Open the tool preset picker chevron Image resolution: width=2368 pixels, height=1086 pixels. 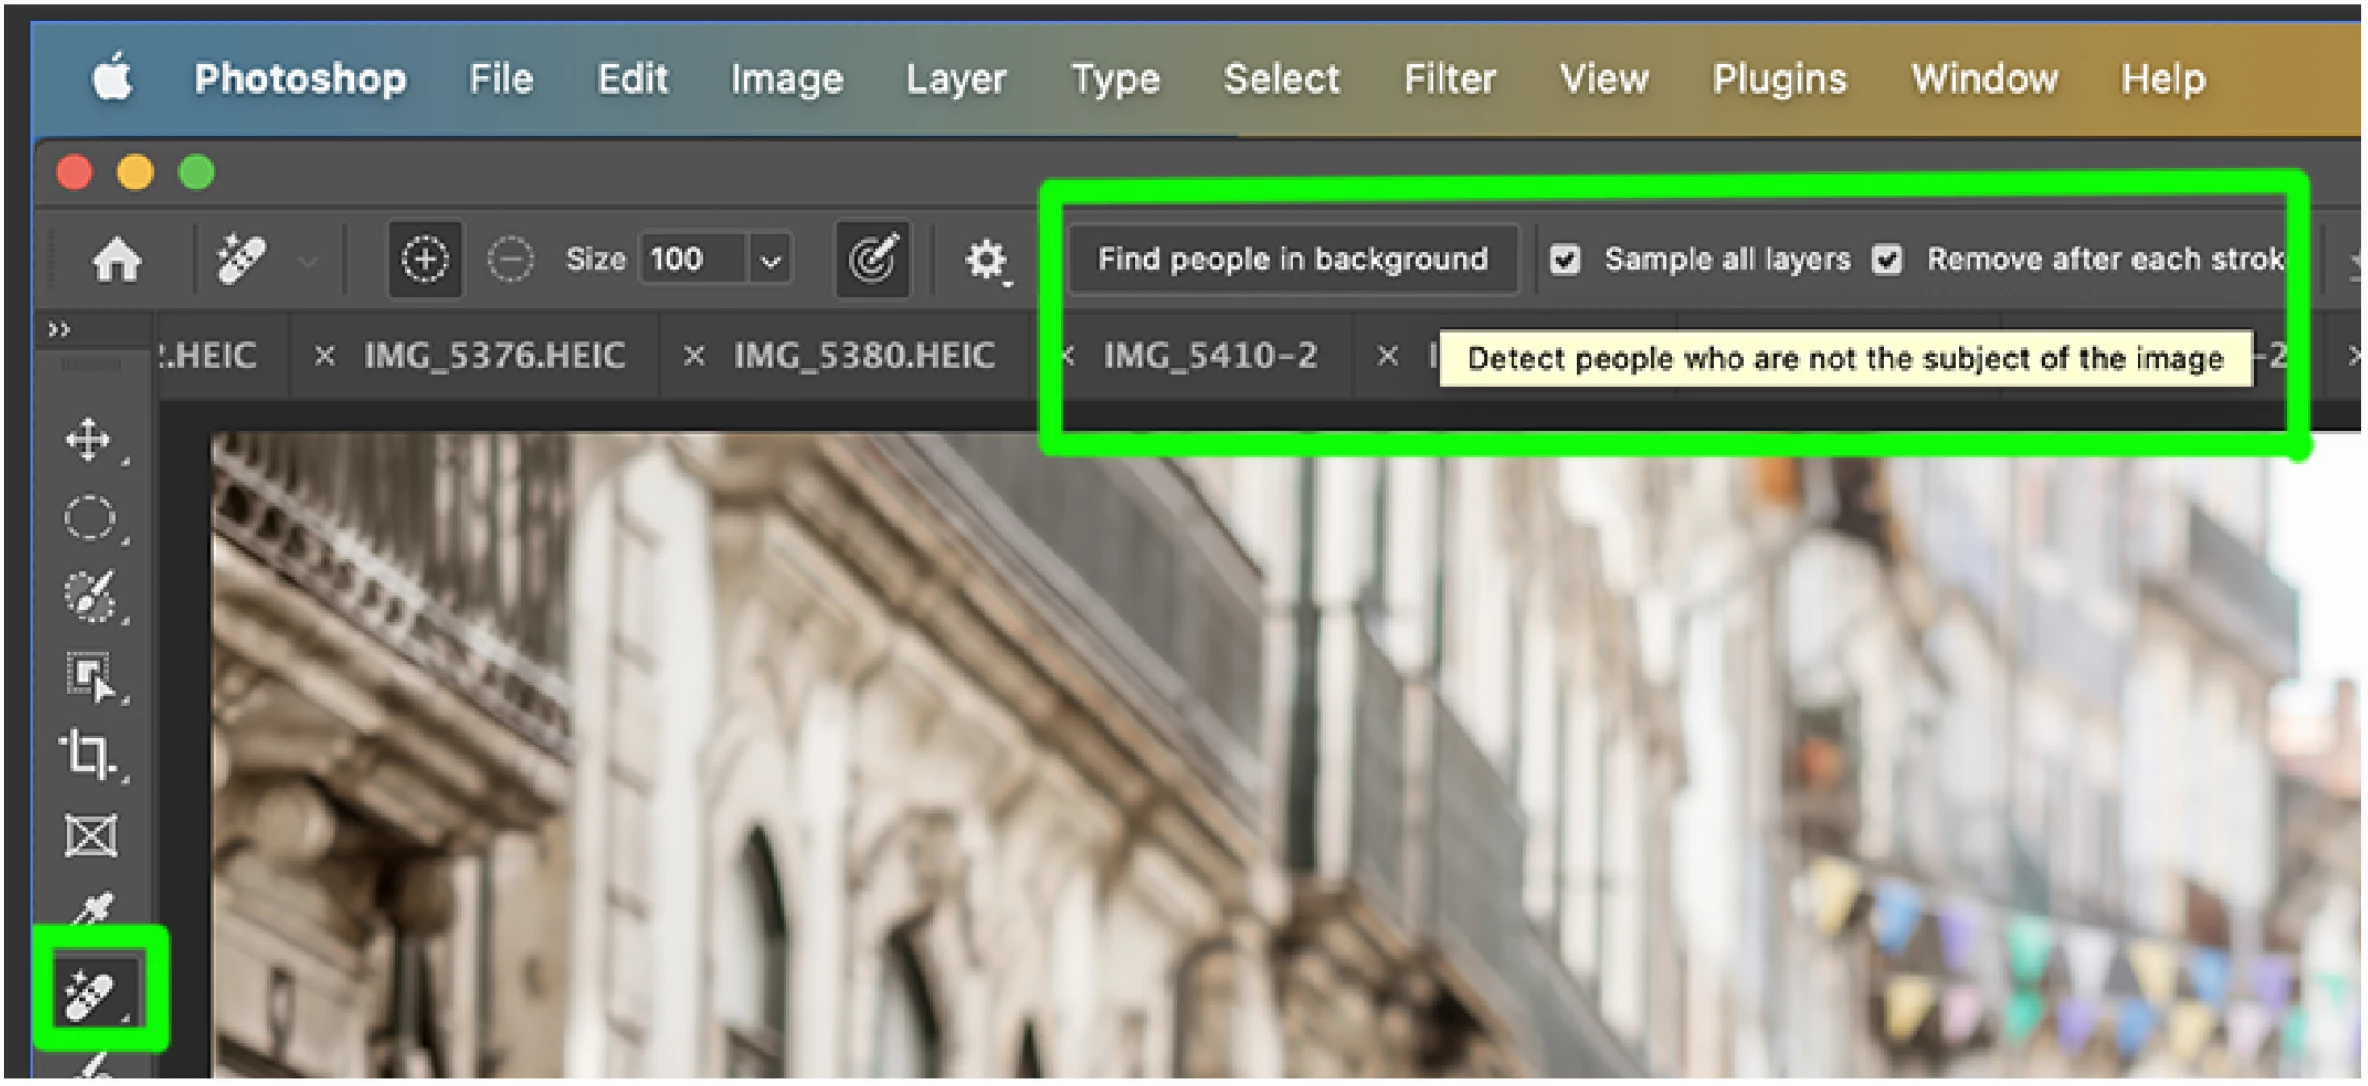point(309,262)
